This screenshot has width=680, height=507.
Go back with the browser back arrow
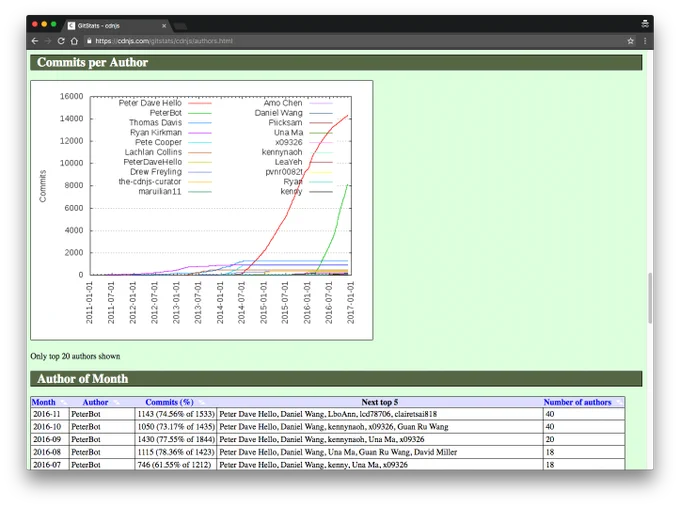pyautogui.click(x=35, y=41)
